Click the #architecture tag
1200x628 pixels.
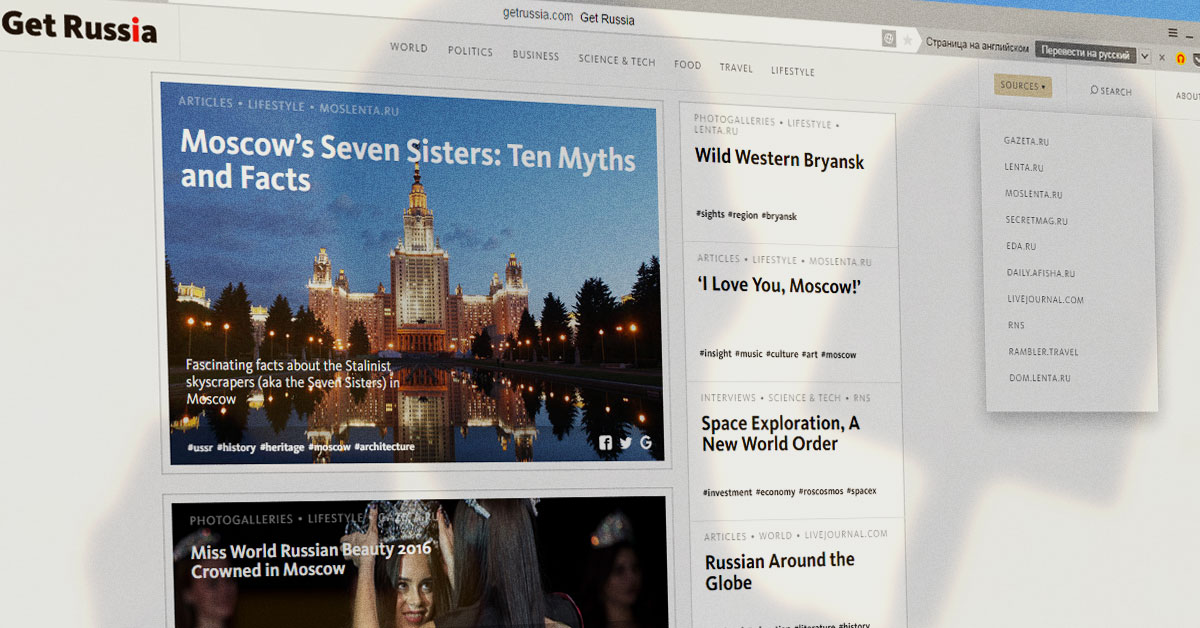(x=384, y=446)
